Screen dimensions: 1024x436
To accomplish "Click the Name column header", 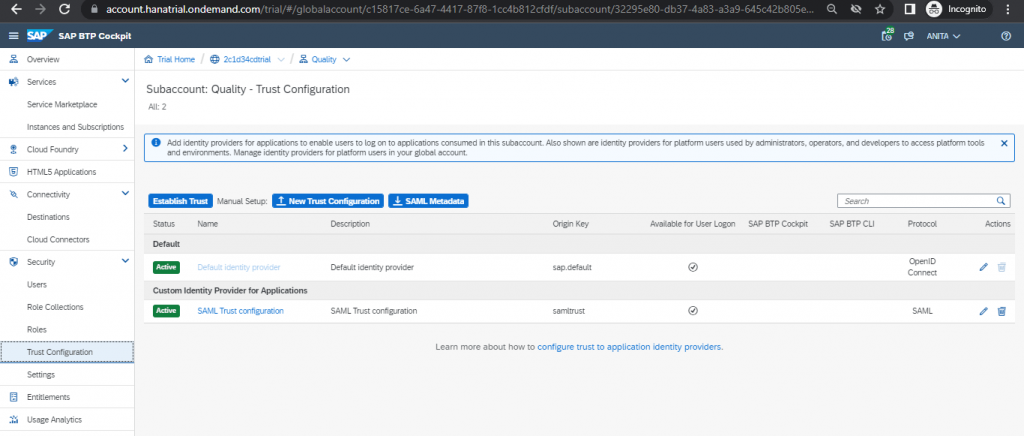I will click(x=208, y=224).
